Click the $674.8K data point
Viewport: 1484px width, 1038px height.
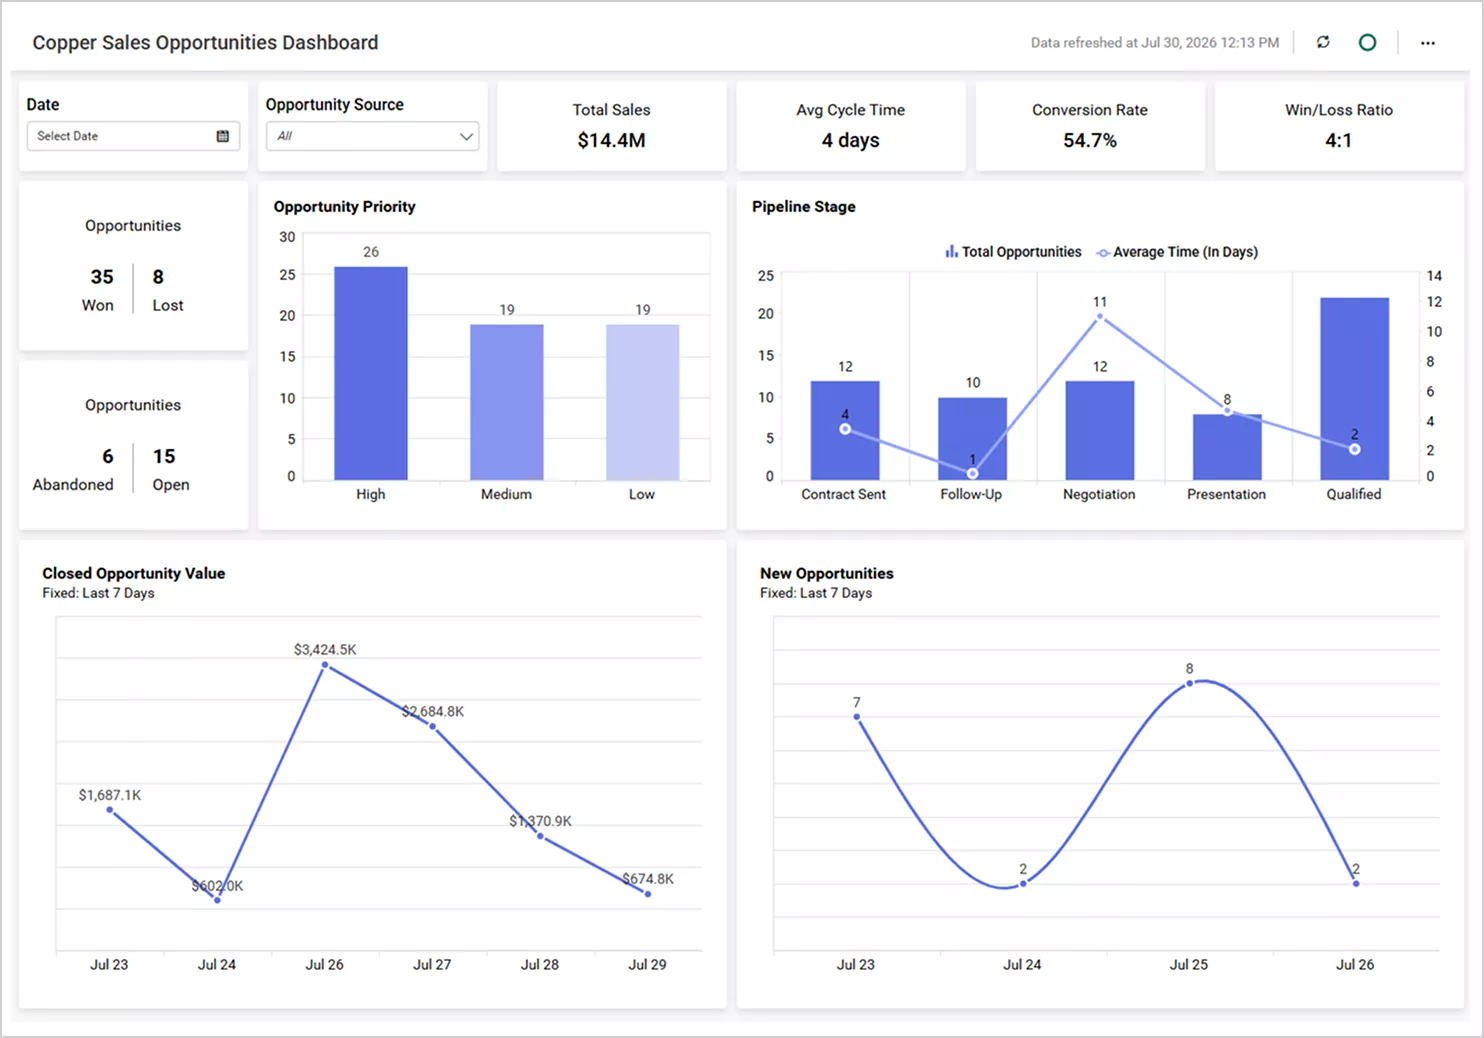pyautogui.click(x=648, y=894)
